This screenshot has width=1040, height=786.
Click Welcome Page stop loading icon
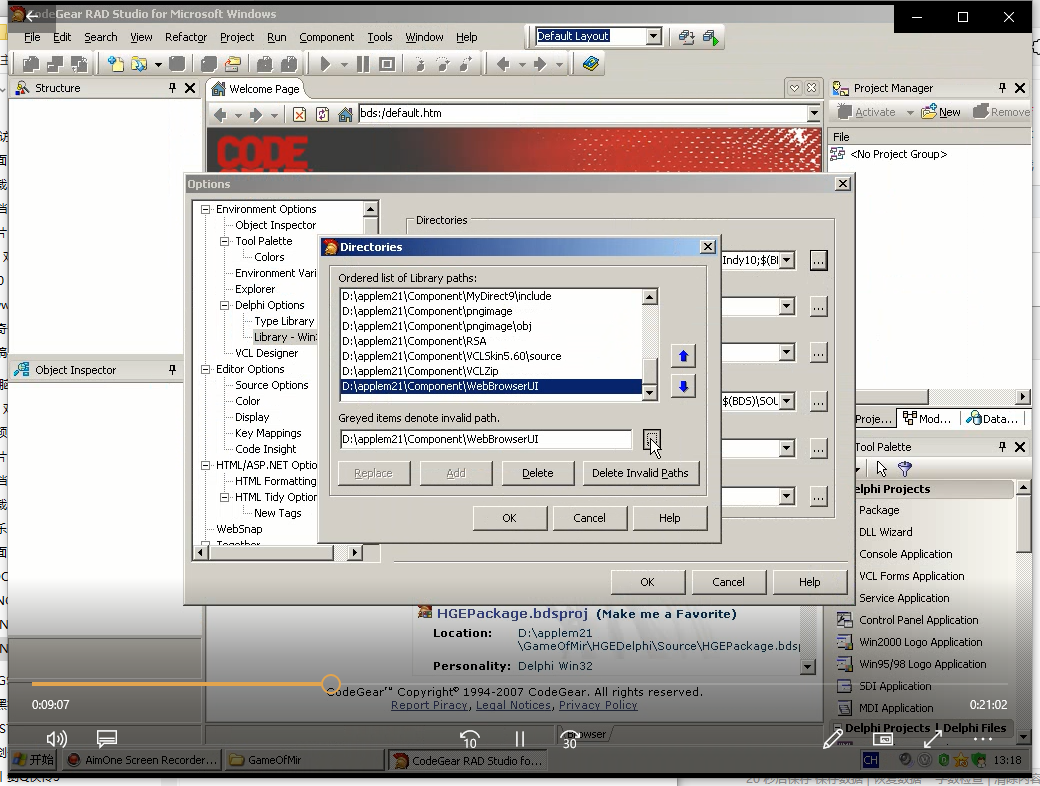[x=300, y=115]
